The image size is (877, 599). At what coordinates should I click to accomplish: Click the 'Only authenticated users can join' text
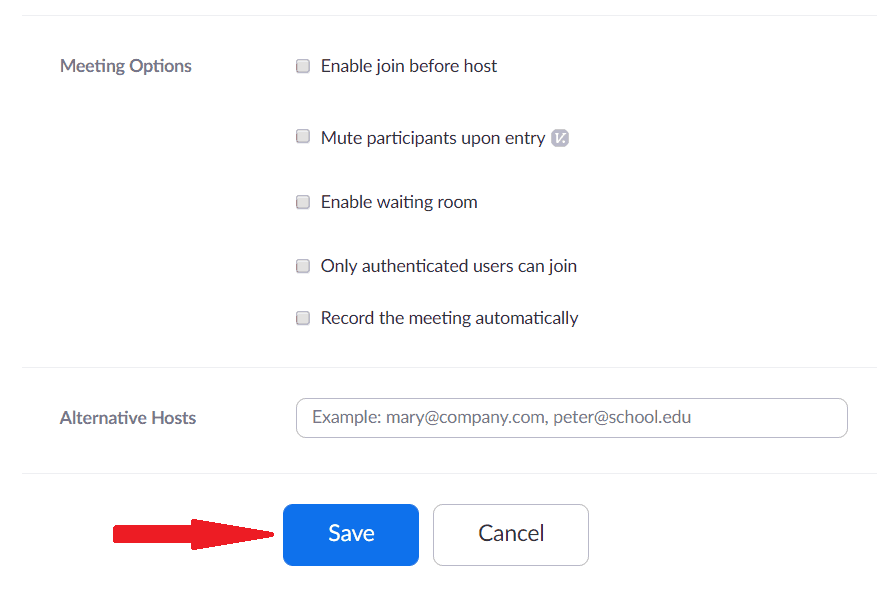(x=448, y=266)
